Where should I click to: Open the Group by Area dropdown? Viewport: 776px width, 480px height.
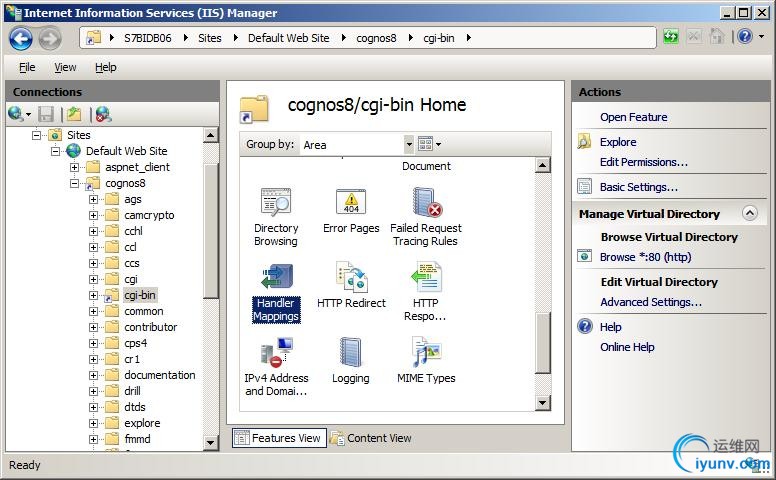pos(409,144)
